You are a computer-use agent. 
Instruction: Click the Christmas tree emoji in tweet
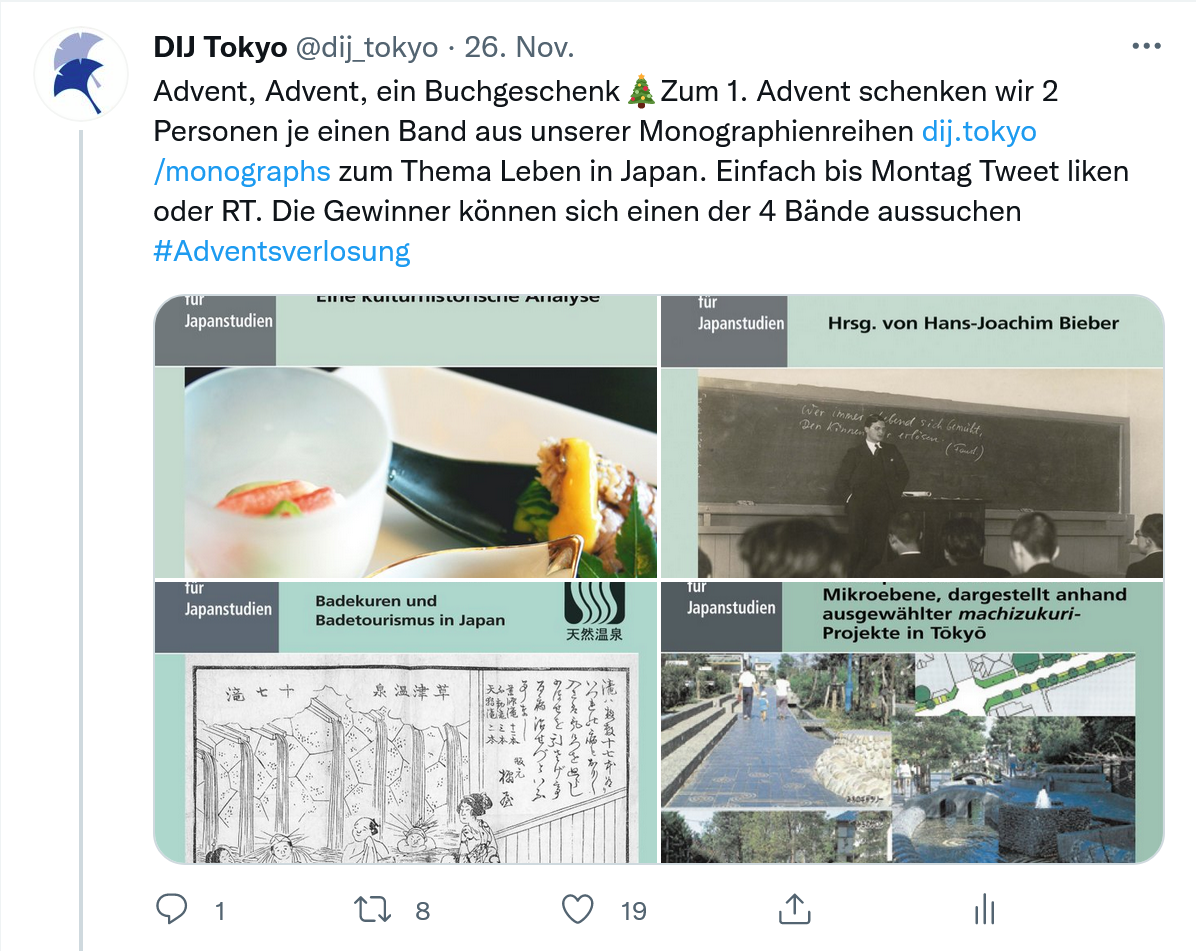point(641,91)
